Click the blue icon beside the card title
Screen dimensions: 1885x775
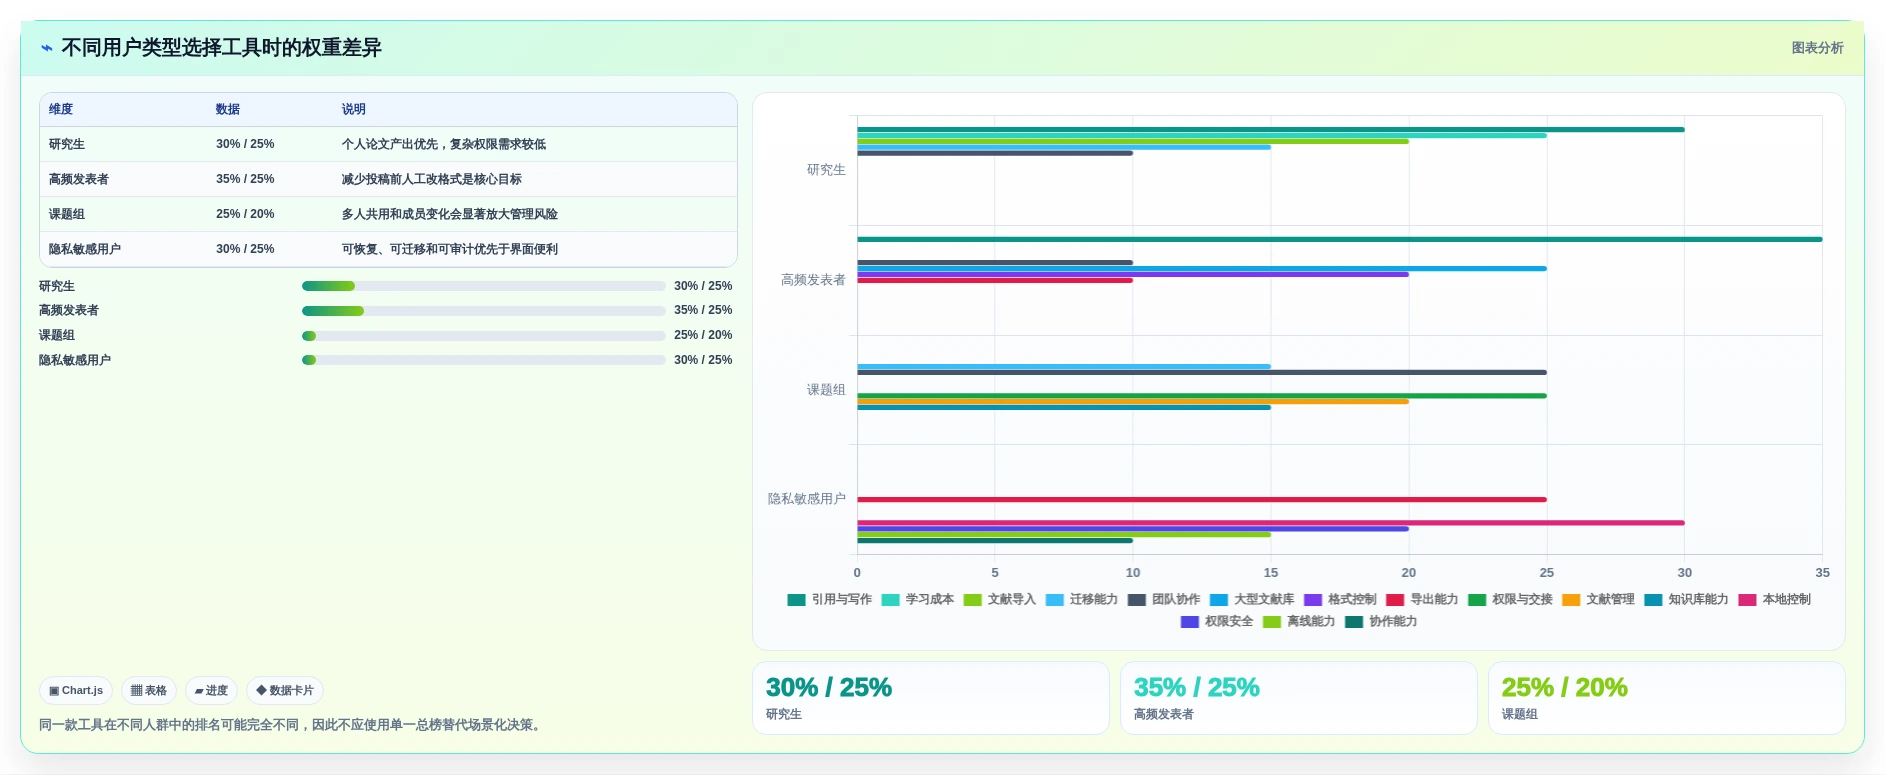[46, 48]
